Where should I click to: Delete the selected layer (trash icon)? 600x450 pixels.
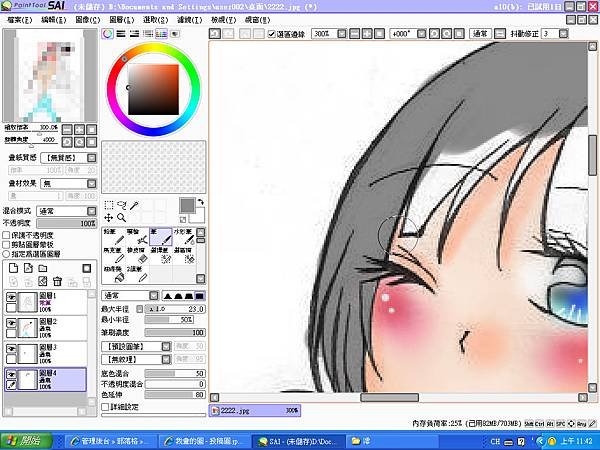click(x=57, y=282)
